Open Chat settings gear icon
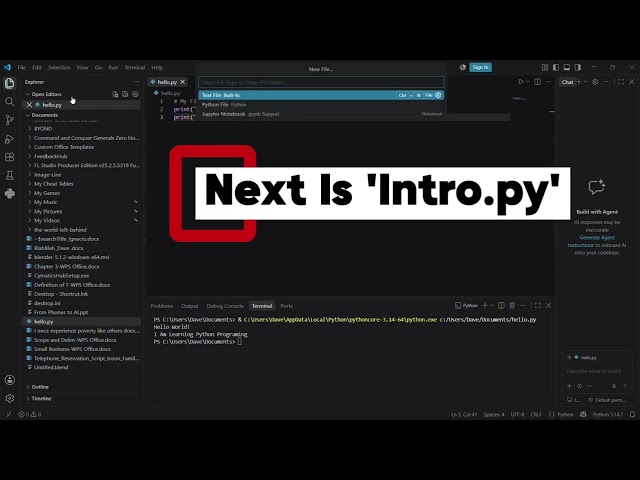The height and width of the screenshot is (480, 640). click(x=596, y=82)
